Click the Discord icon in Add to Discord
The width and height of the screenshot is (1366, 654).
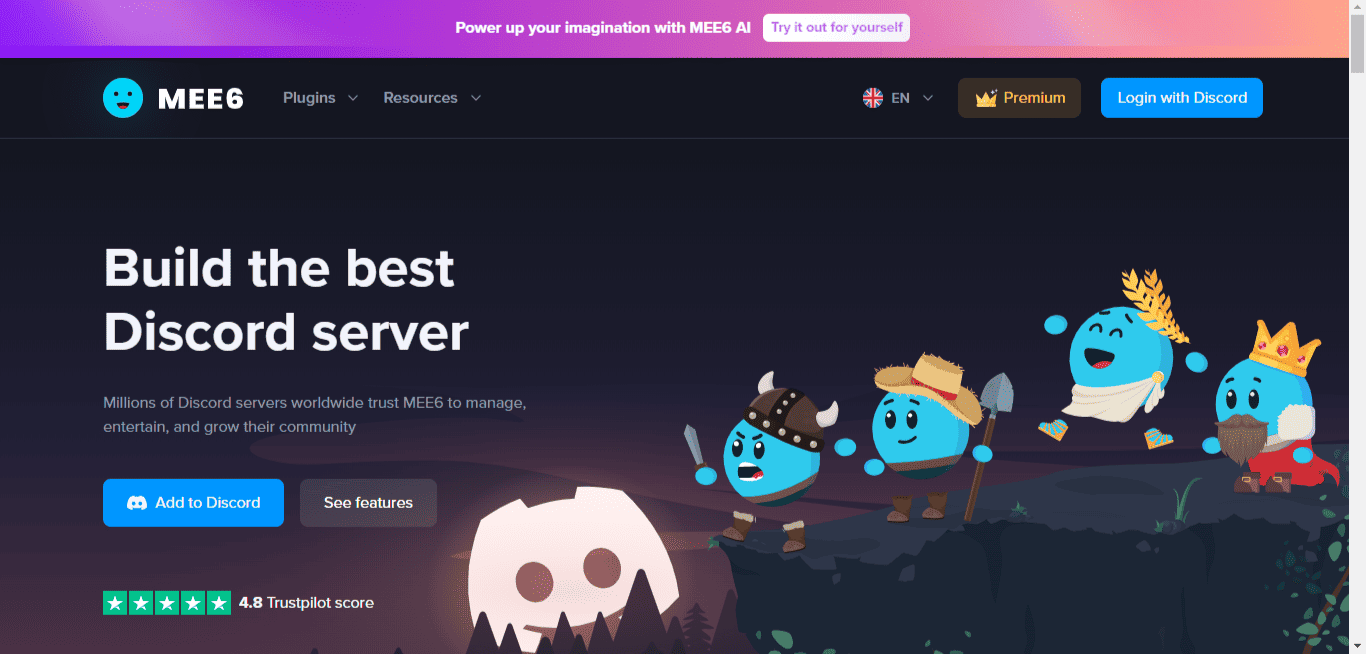point(137,503)
